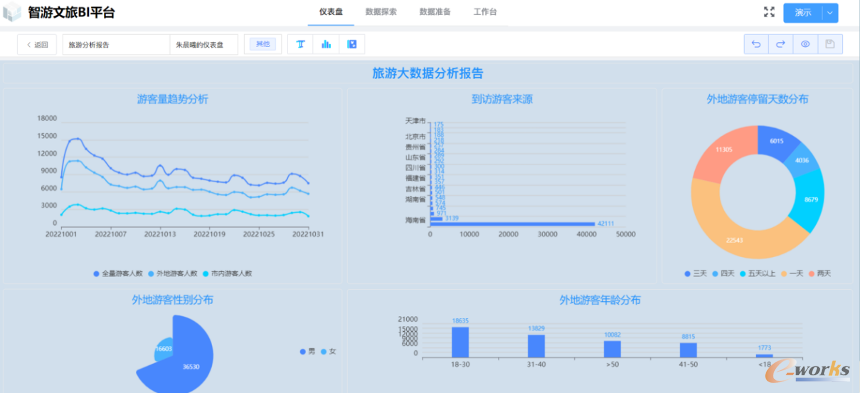Viewport: 860px width, 393px height.
Task: Click the 海南省 axis label
Action: 415,220
